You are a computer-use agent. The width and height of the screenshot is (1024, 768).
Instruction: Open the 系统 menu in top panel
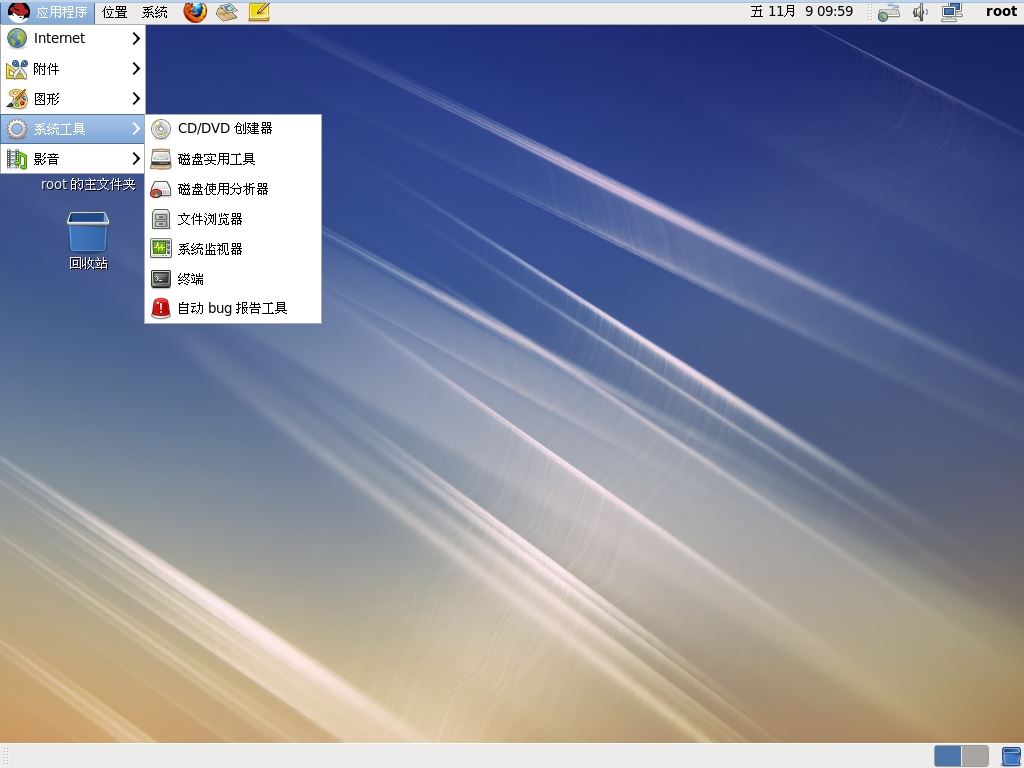pos(154,12)
